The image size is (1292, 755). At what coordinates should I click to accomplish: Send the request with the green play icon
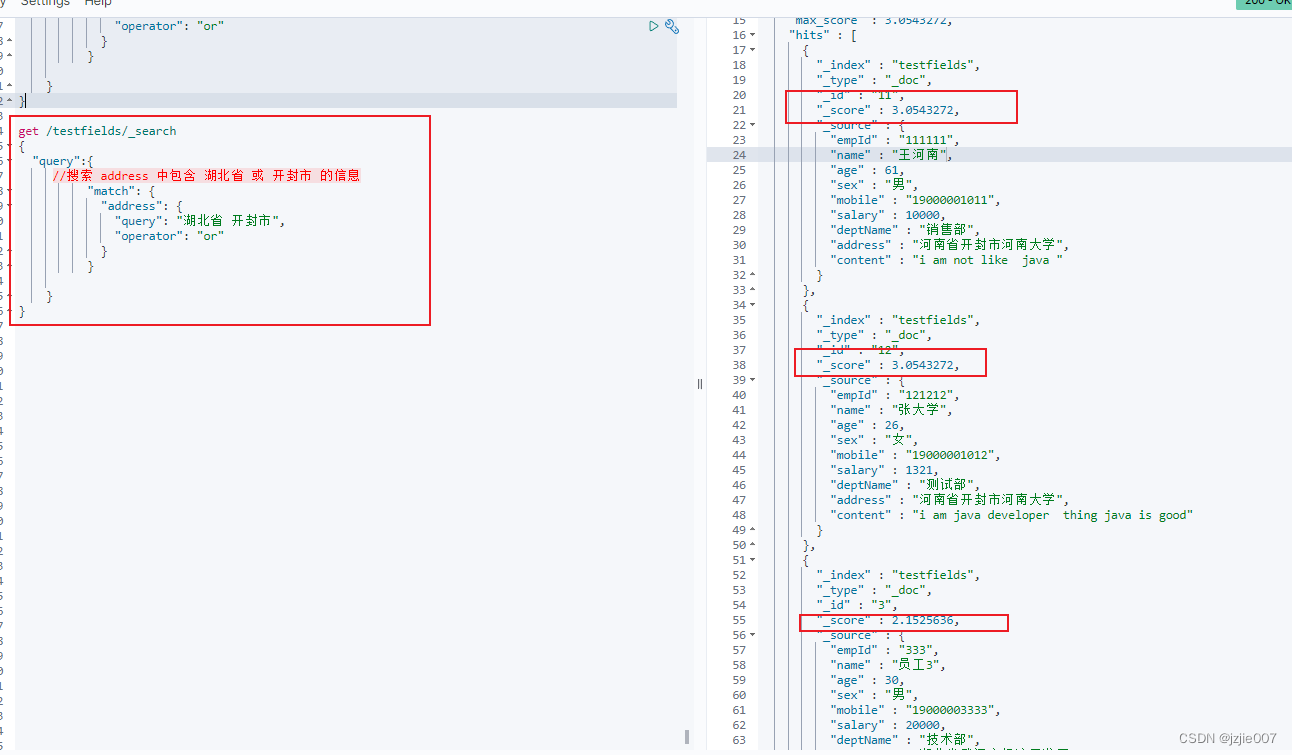pos(654,26)
